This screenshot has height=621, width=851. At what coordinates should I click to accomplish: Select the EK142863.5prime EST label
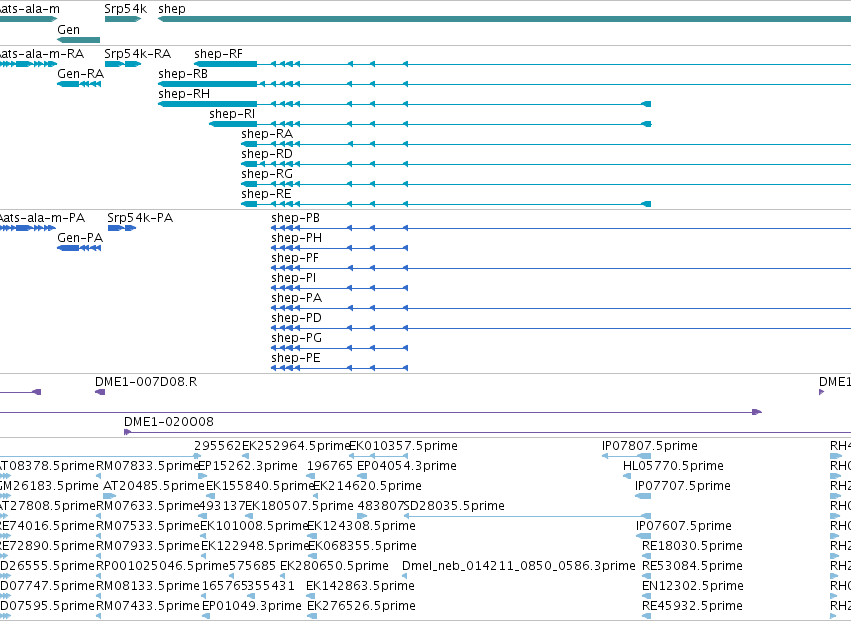point(360,587)
